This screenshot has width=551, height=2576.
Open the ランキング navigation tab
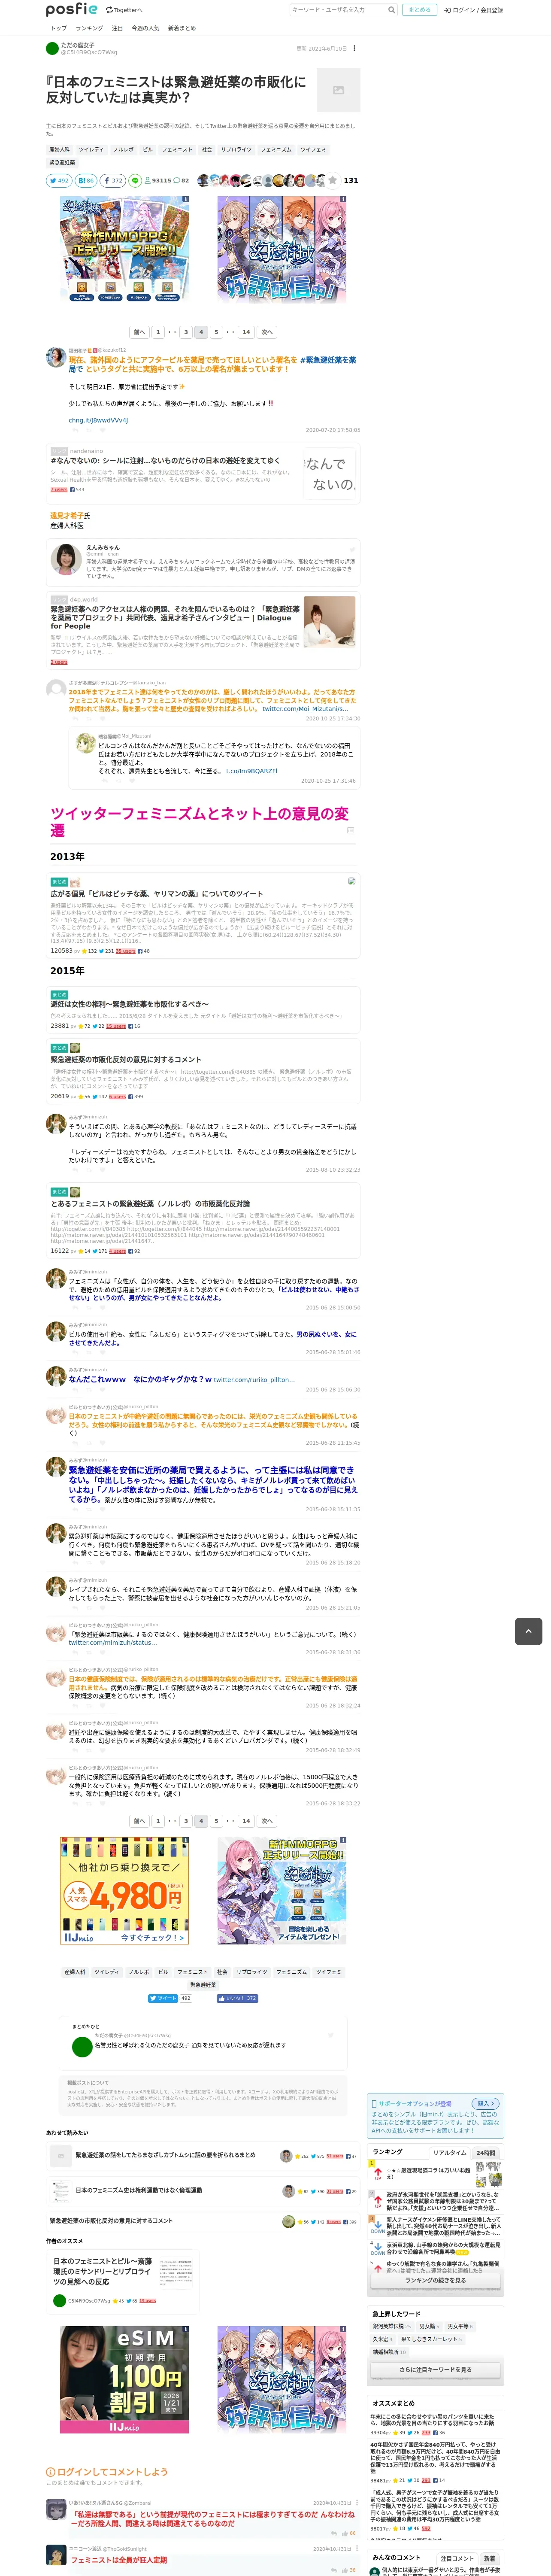click(x=89, y=28)
